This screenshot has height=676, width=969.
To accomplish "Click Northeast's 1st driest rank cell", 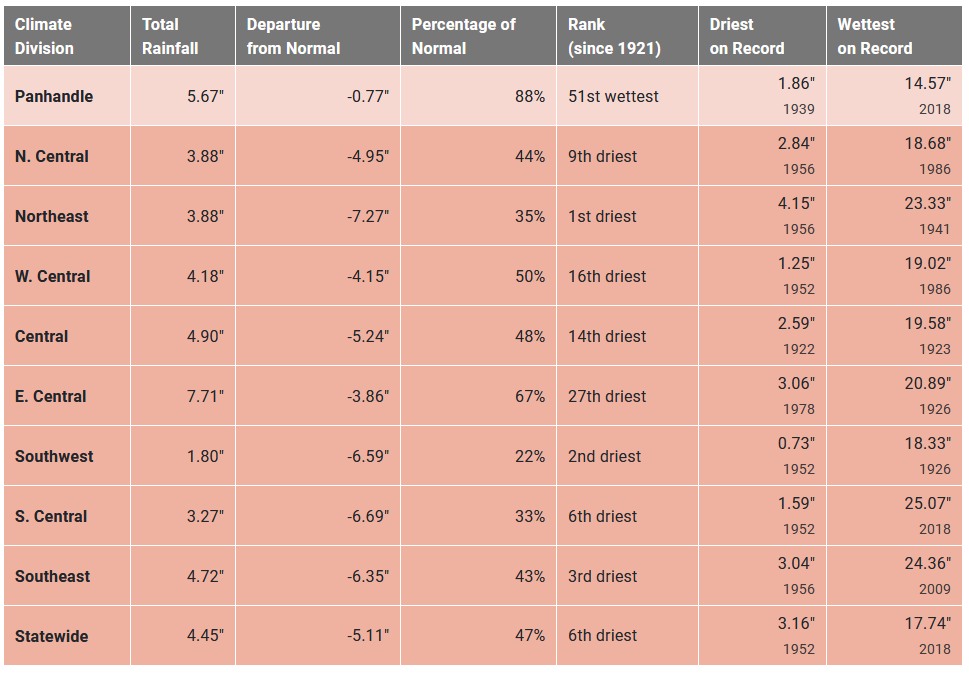I will (x=602, y=216).
